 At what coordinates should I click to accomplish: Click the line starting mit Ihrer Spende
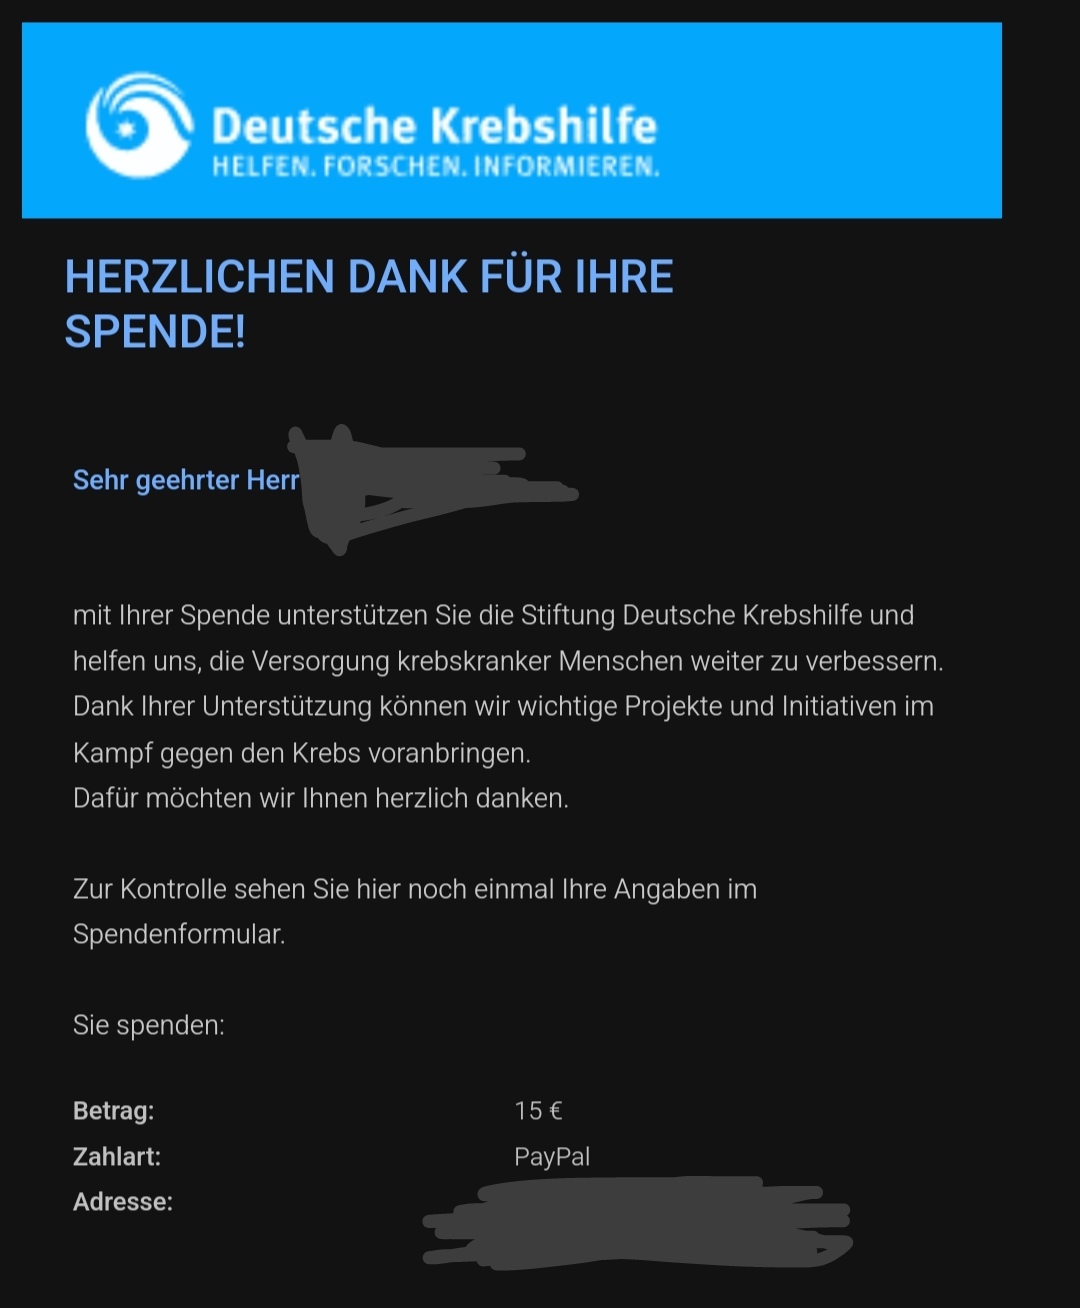tap(493, 615)
